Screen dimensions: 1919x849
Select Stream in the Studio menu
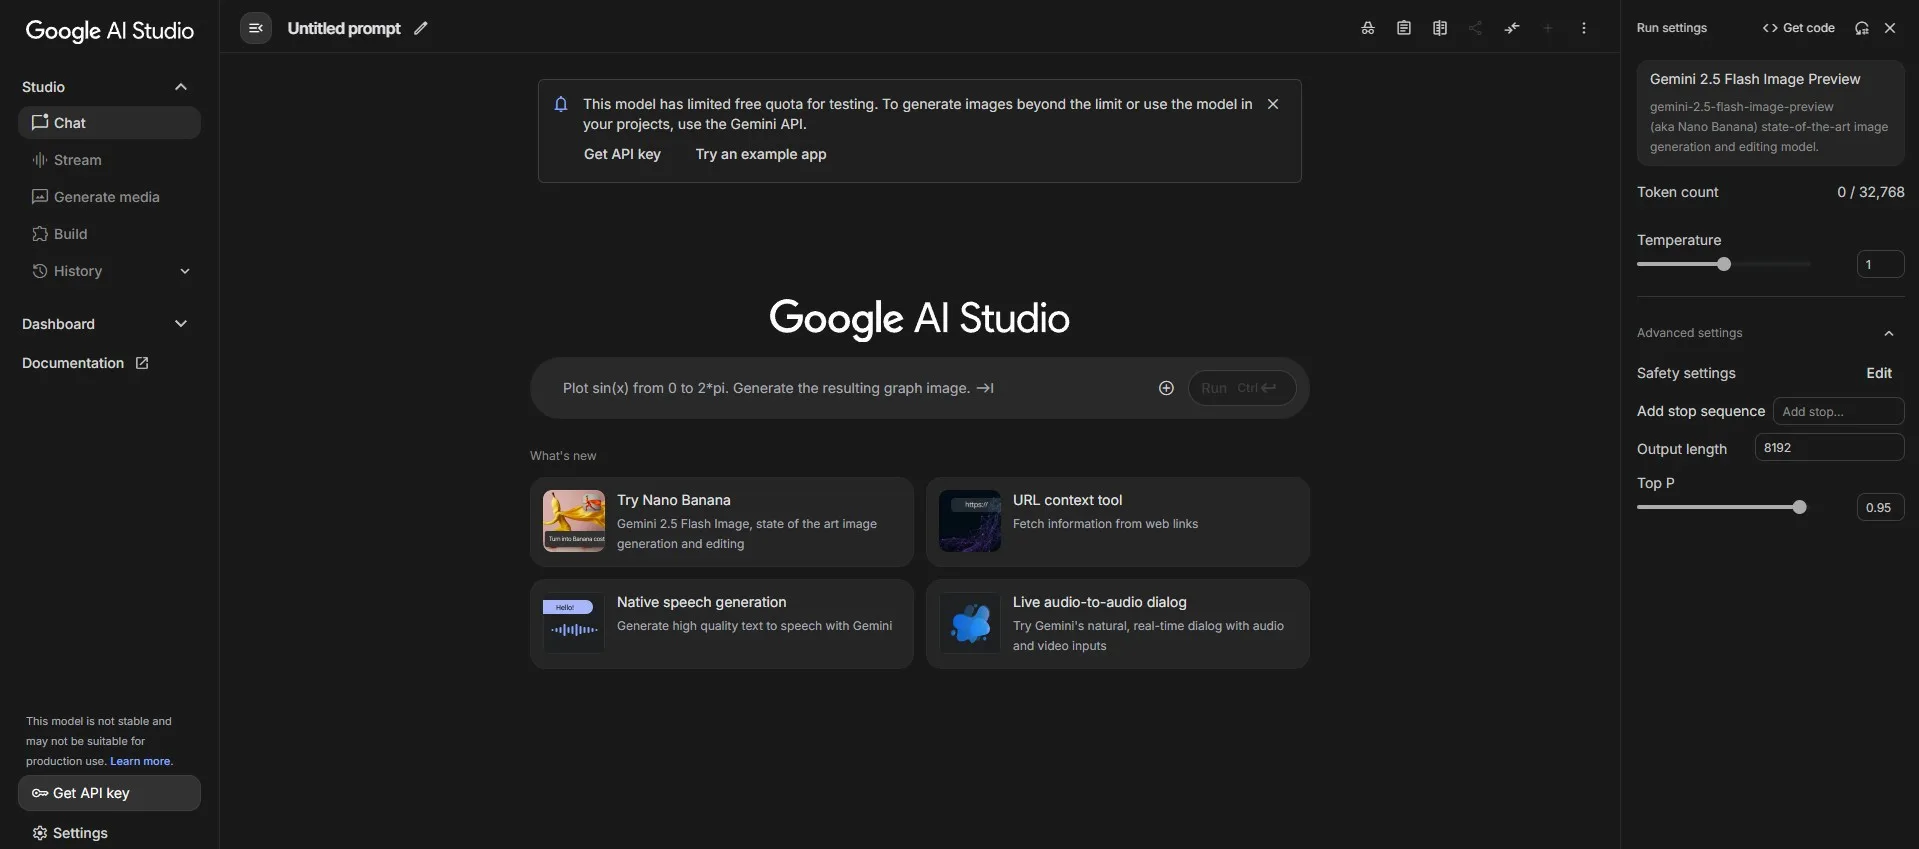tap(109, 160)
